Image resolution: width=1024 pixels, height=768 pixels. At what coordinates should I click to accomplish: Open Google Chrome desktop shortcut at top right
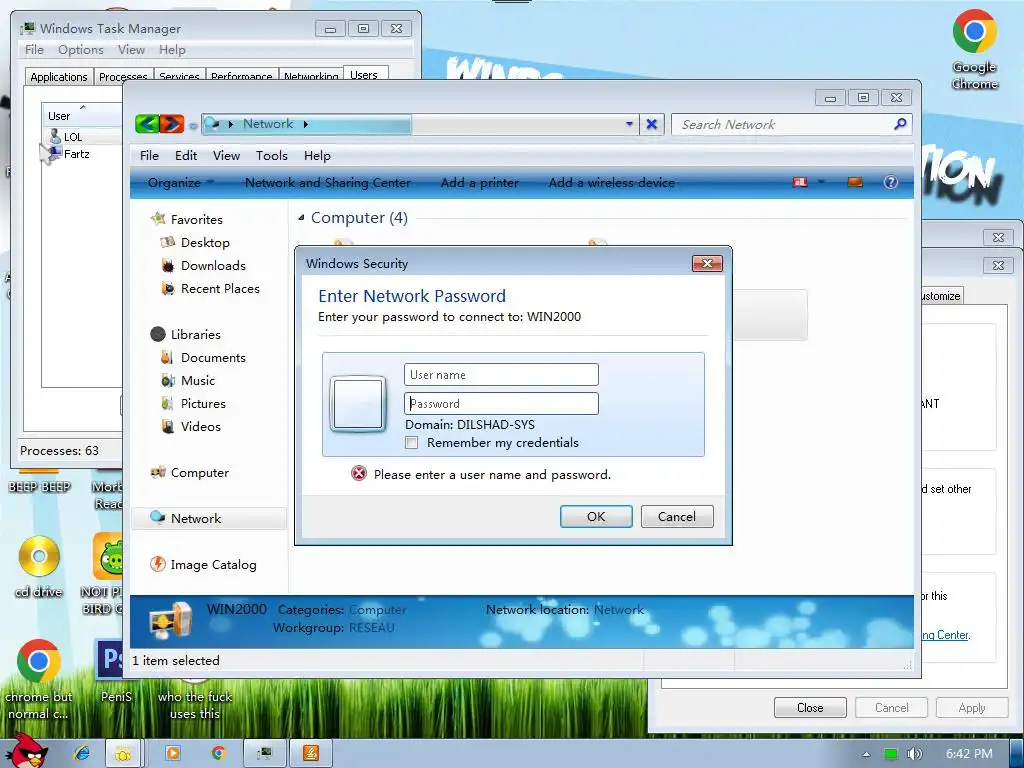(974, 50)
